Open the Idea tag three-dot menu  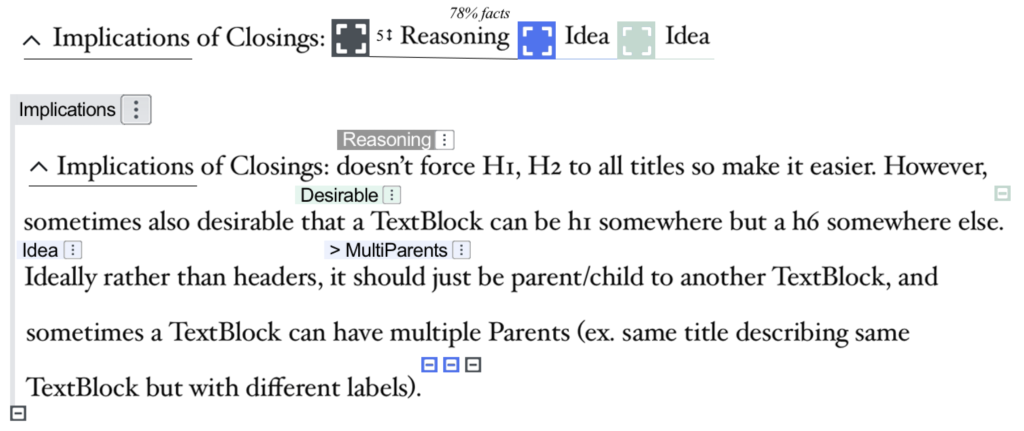tap(73, 250)
